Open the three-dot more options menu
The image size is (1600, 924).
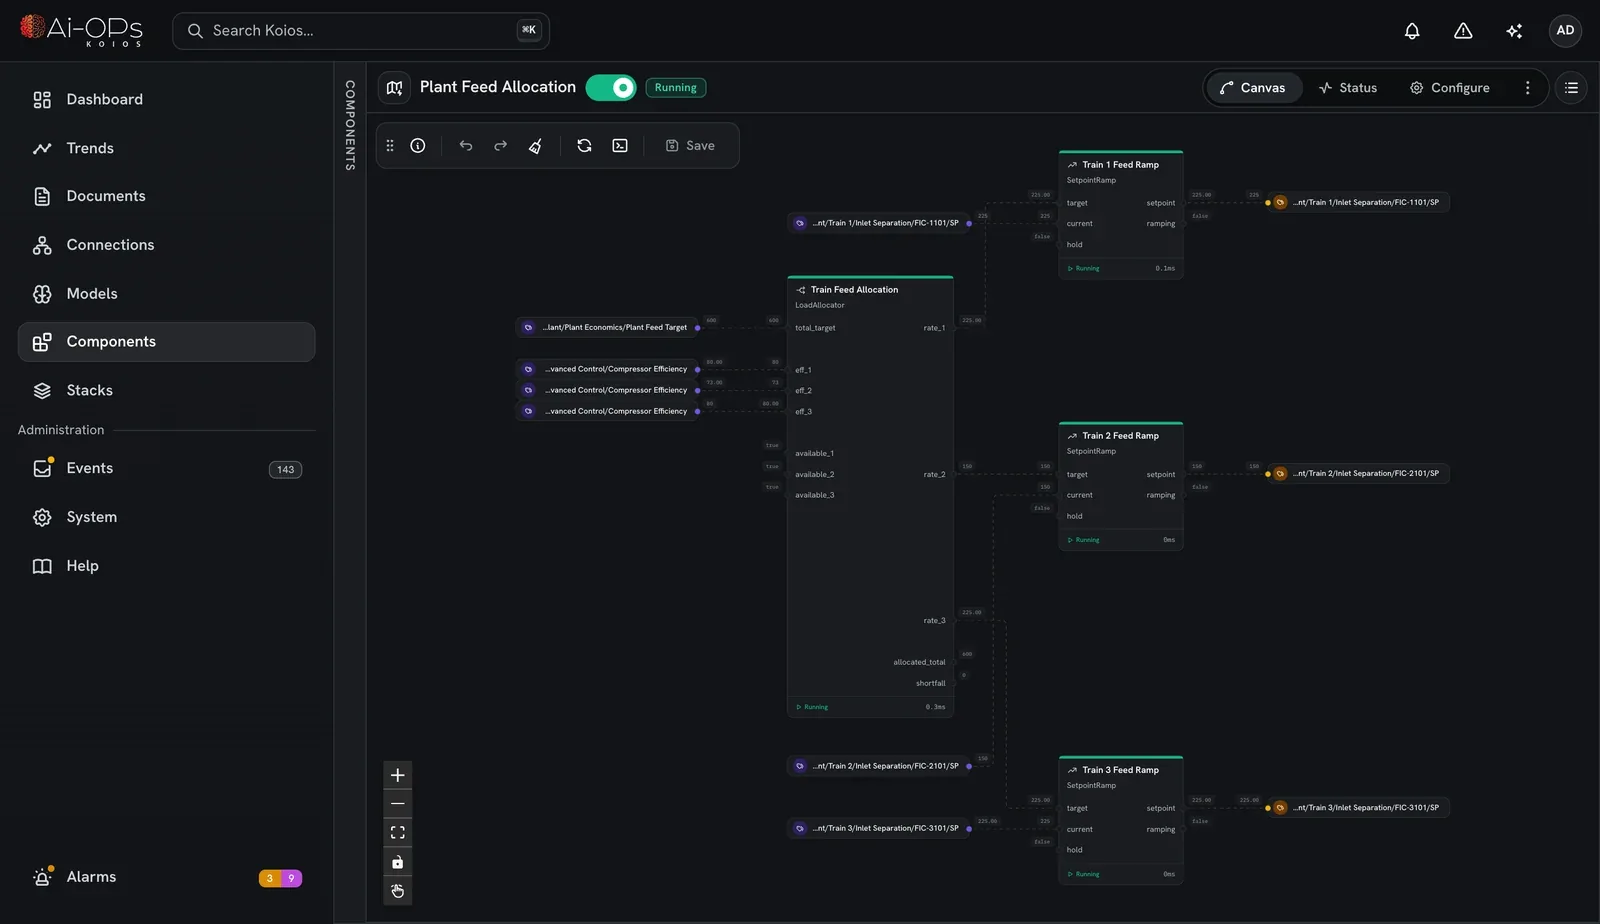click(1527, 88)
